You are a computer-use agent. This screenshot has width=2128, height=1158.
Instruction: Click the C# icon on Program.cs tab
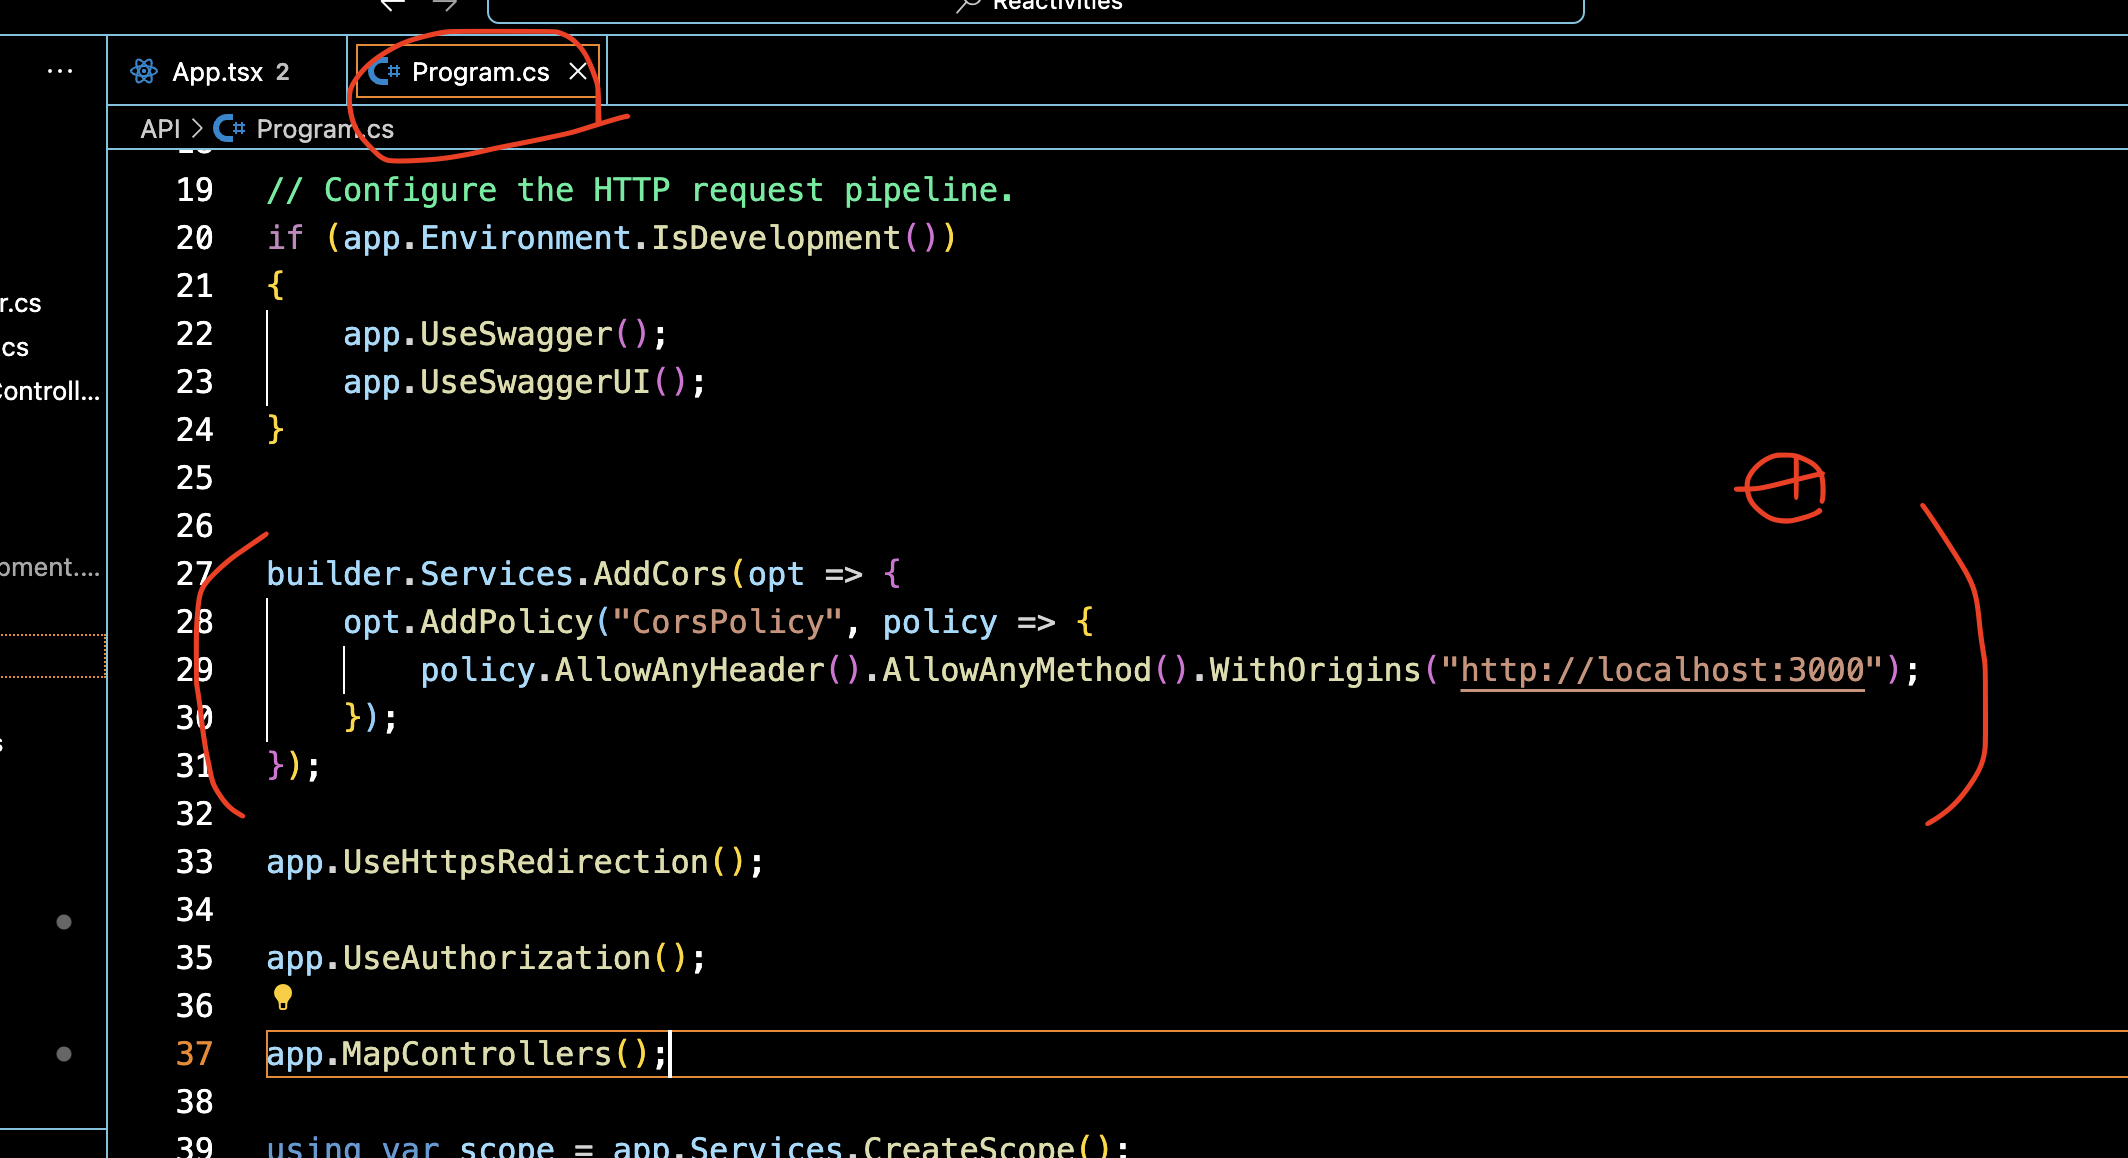pyautogui.click(x=384, y=72)
